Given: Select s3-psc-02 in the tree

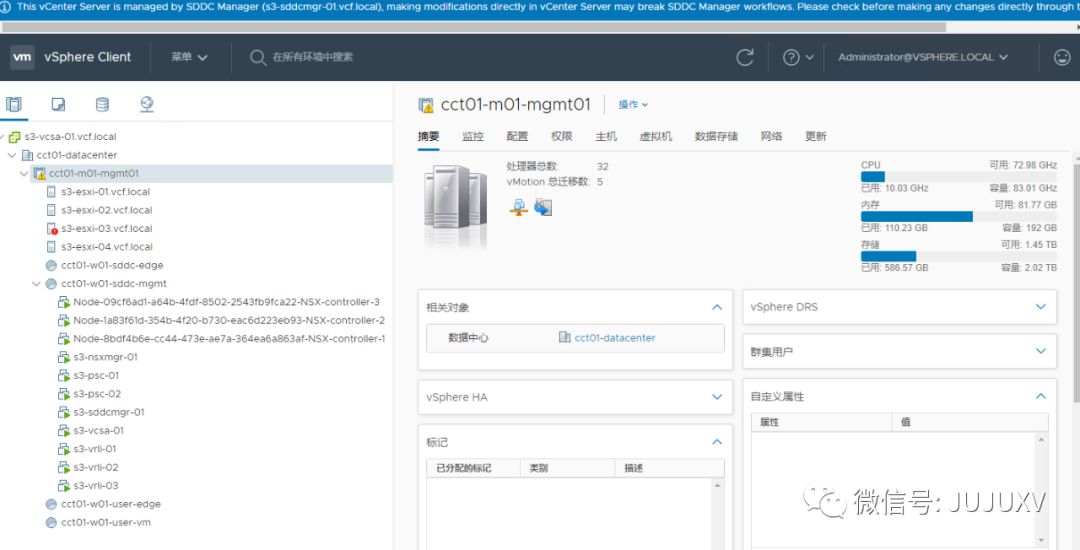Looking at the screenshot, I should click(x=97, y=394).
